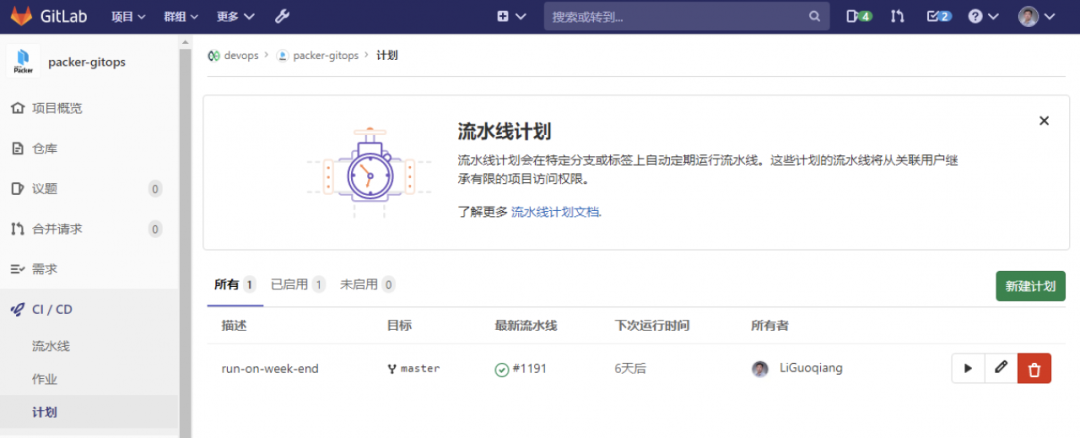Open the issues icon showing 4 in navbar
1080x438 pixels.
[858, 16]
